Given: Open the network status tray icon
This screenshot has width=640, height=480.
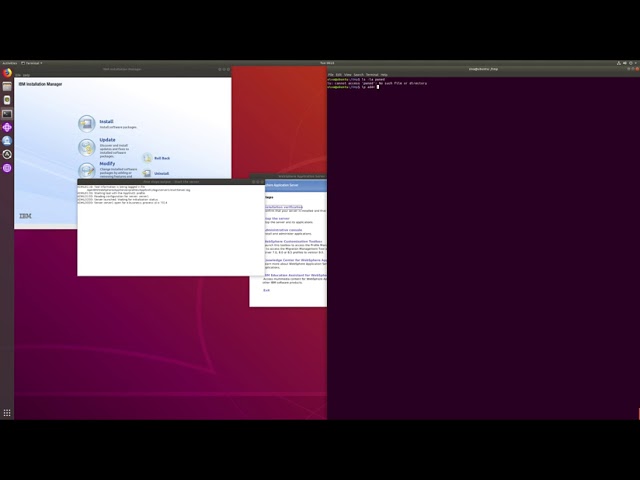Looking at the screenshot, I should (619, 63).
